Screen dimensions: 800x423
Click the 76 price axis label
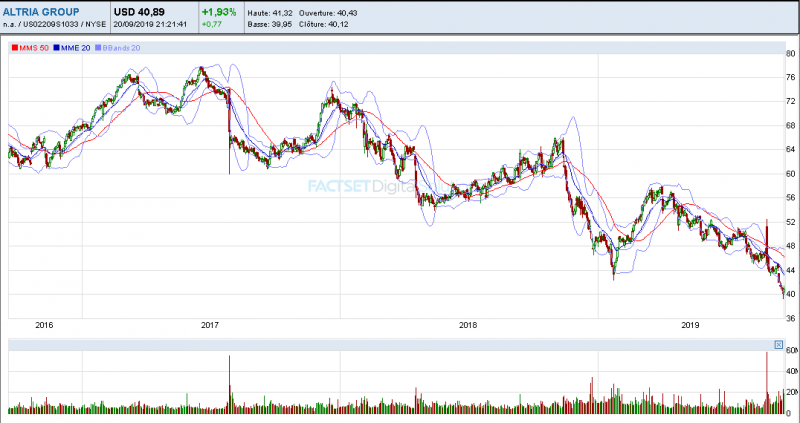coord(791,78)
